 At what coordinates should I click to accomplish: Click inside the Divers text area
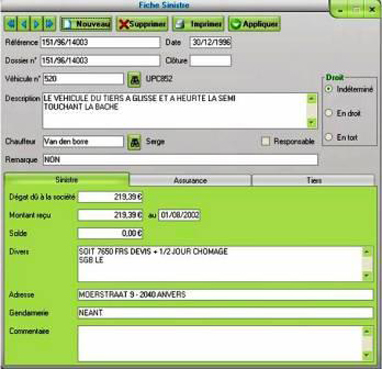(220, 264)
